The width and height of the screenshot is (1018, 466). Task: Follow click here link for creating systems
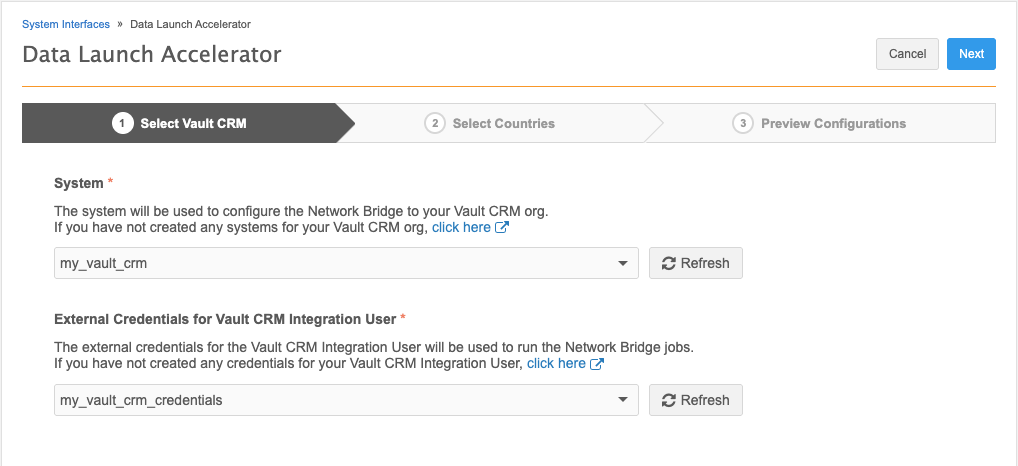point(461,228)
